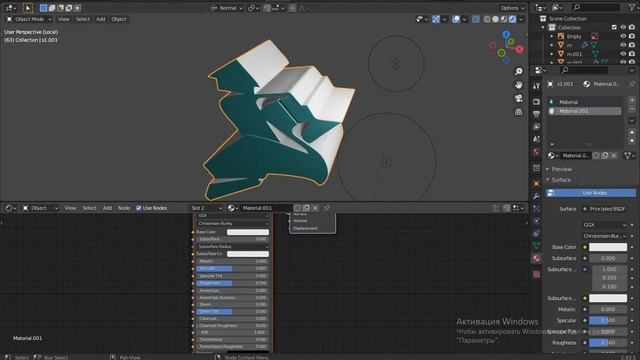Screen dimensions: 640x360
Task: Toggle camera view icon in the viewport
Action: point(518,98)
